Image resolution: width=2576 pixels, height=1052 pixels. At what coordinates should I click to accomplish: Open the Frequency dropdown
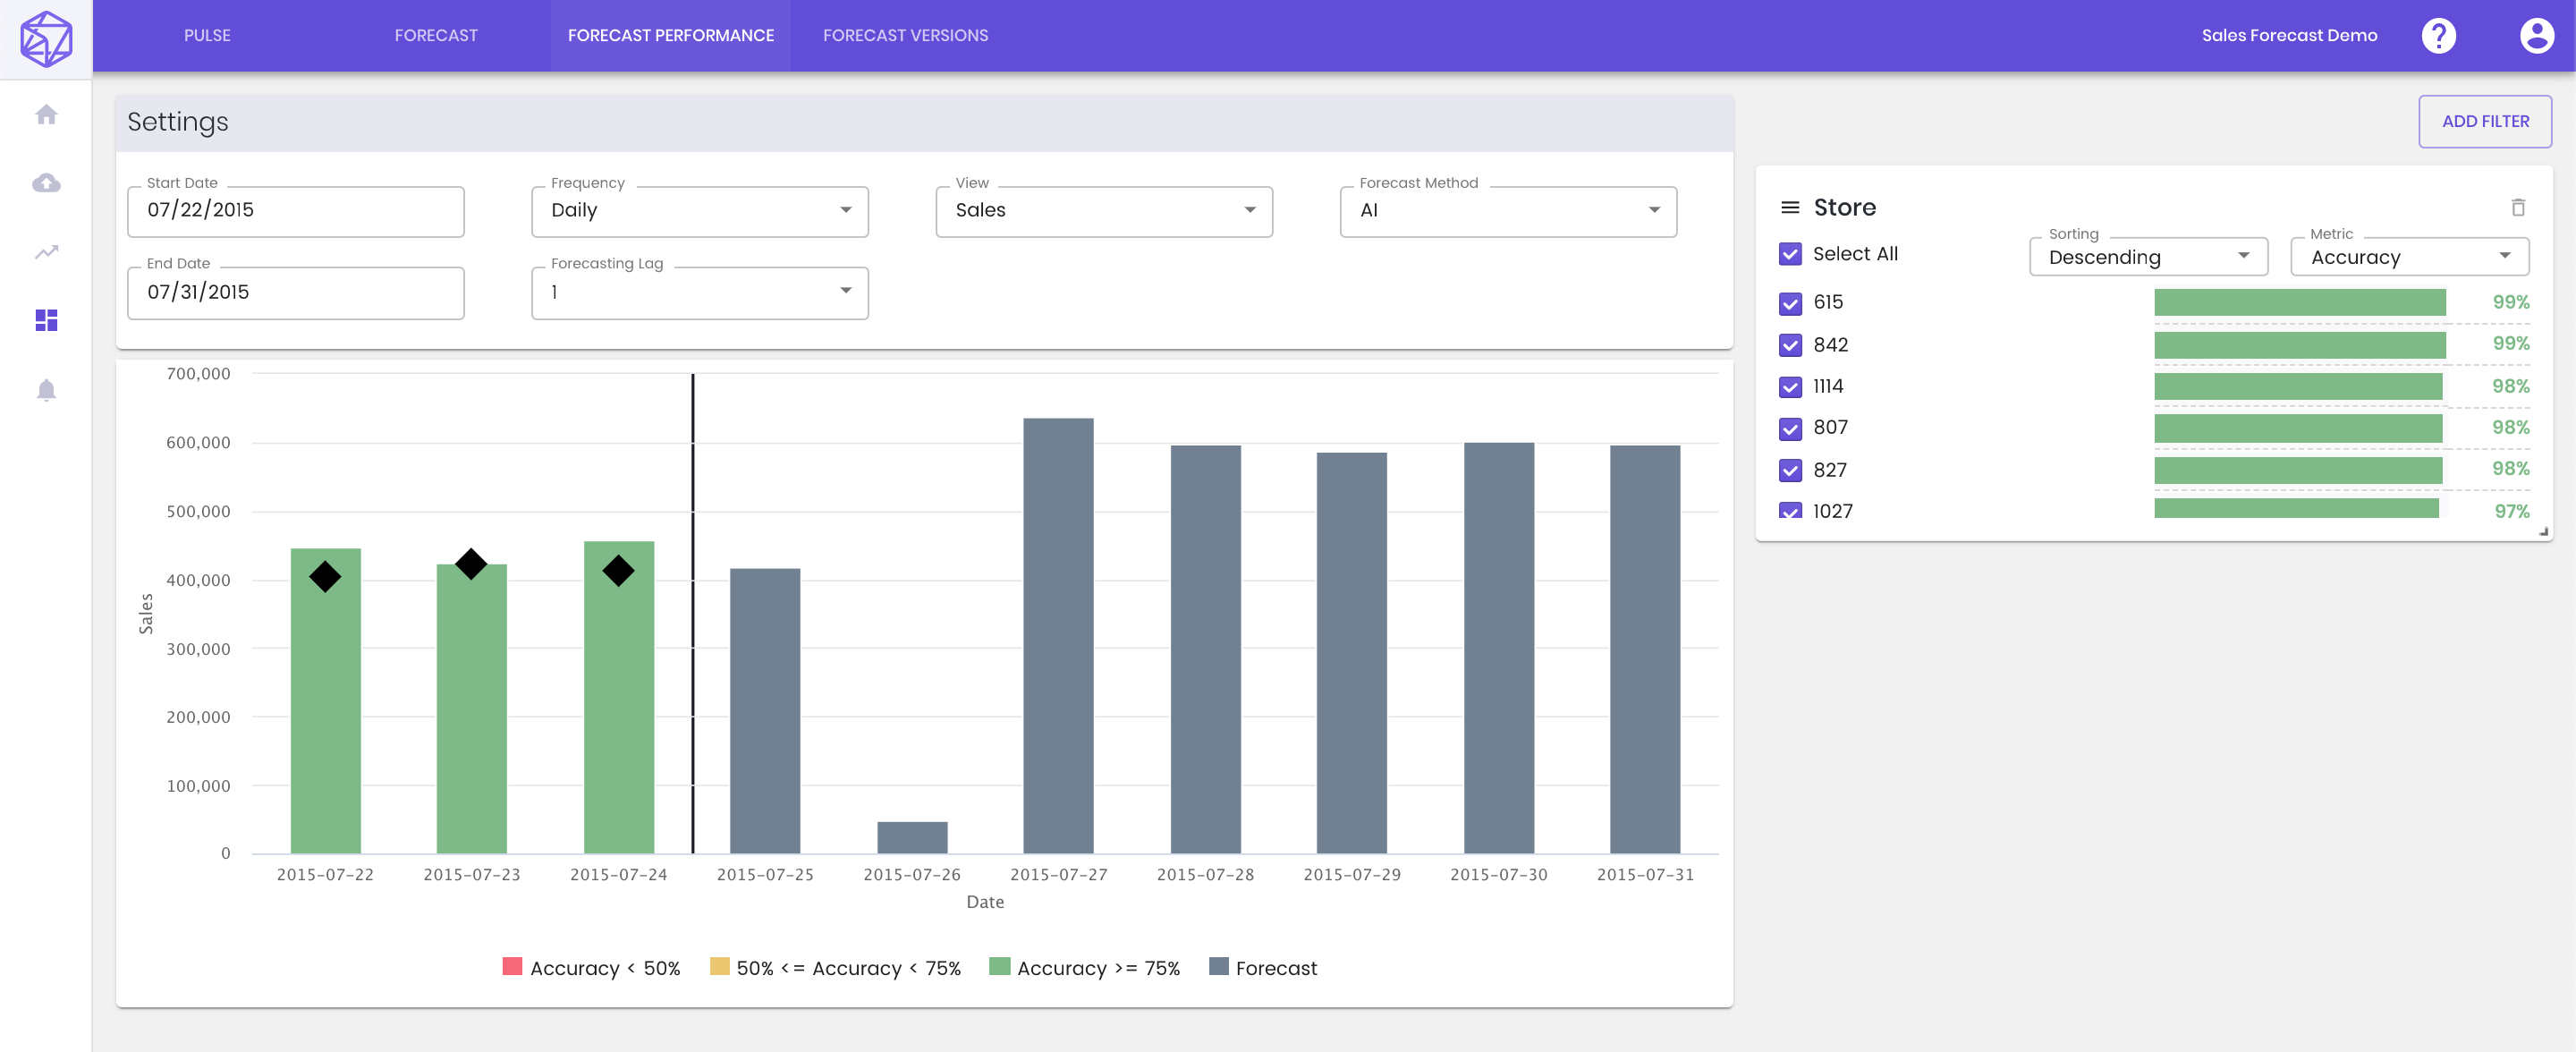[700, 211]
